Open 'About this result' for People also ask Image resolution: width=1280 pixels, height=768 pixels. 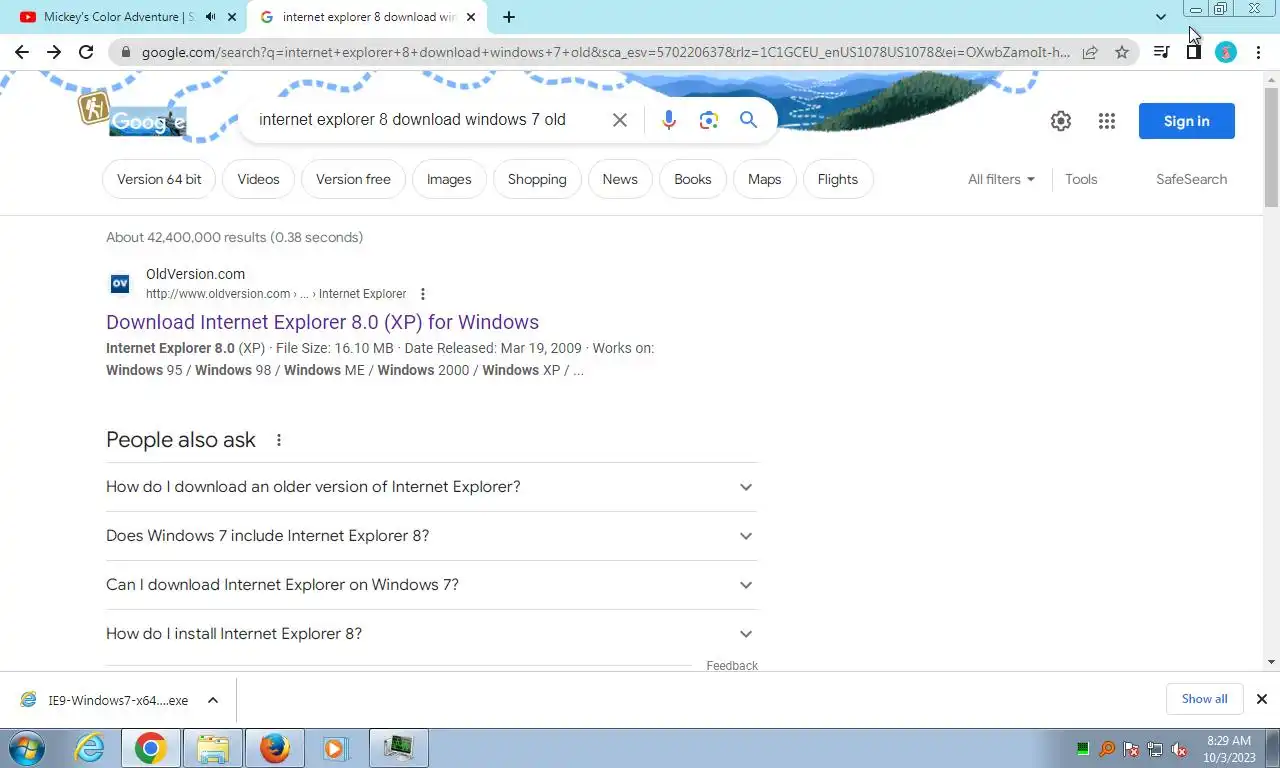[279, 440]
